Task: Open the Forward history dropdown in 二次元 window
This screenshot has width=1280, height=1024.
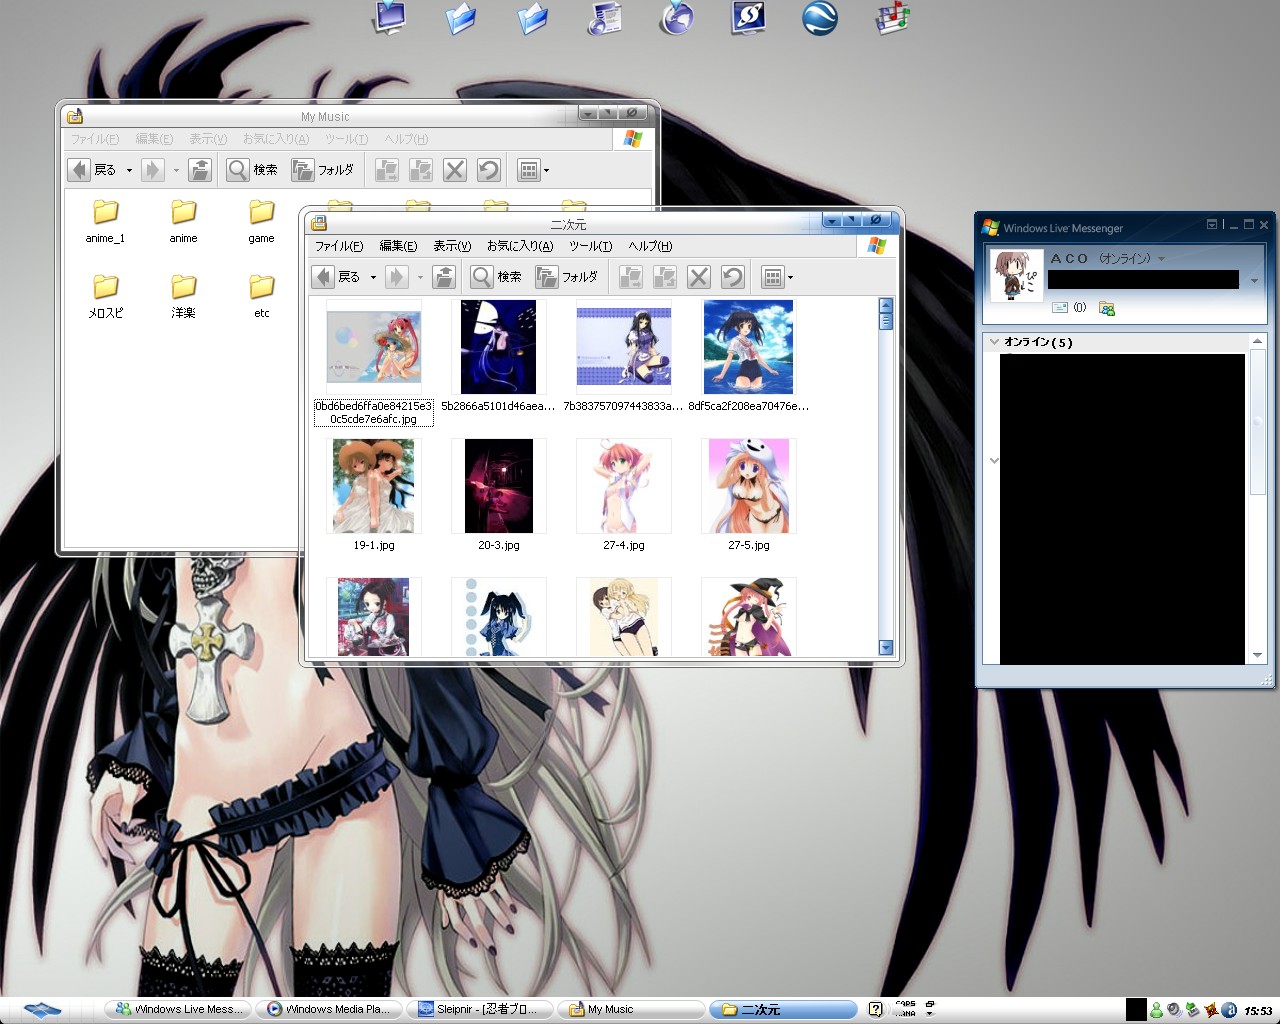Action: point(420,278)
